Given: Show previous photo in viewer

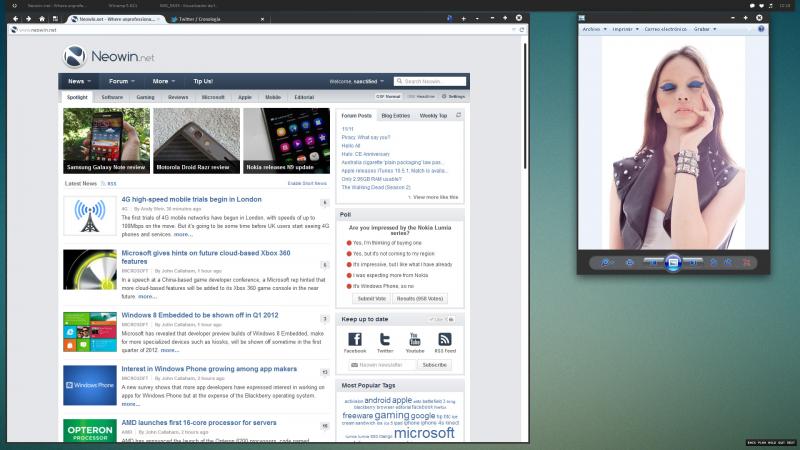Looking at the screenshot, I should tap(653, 262).
